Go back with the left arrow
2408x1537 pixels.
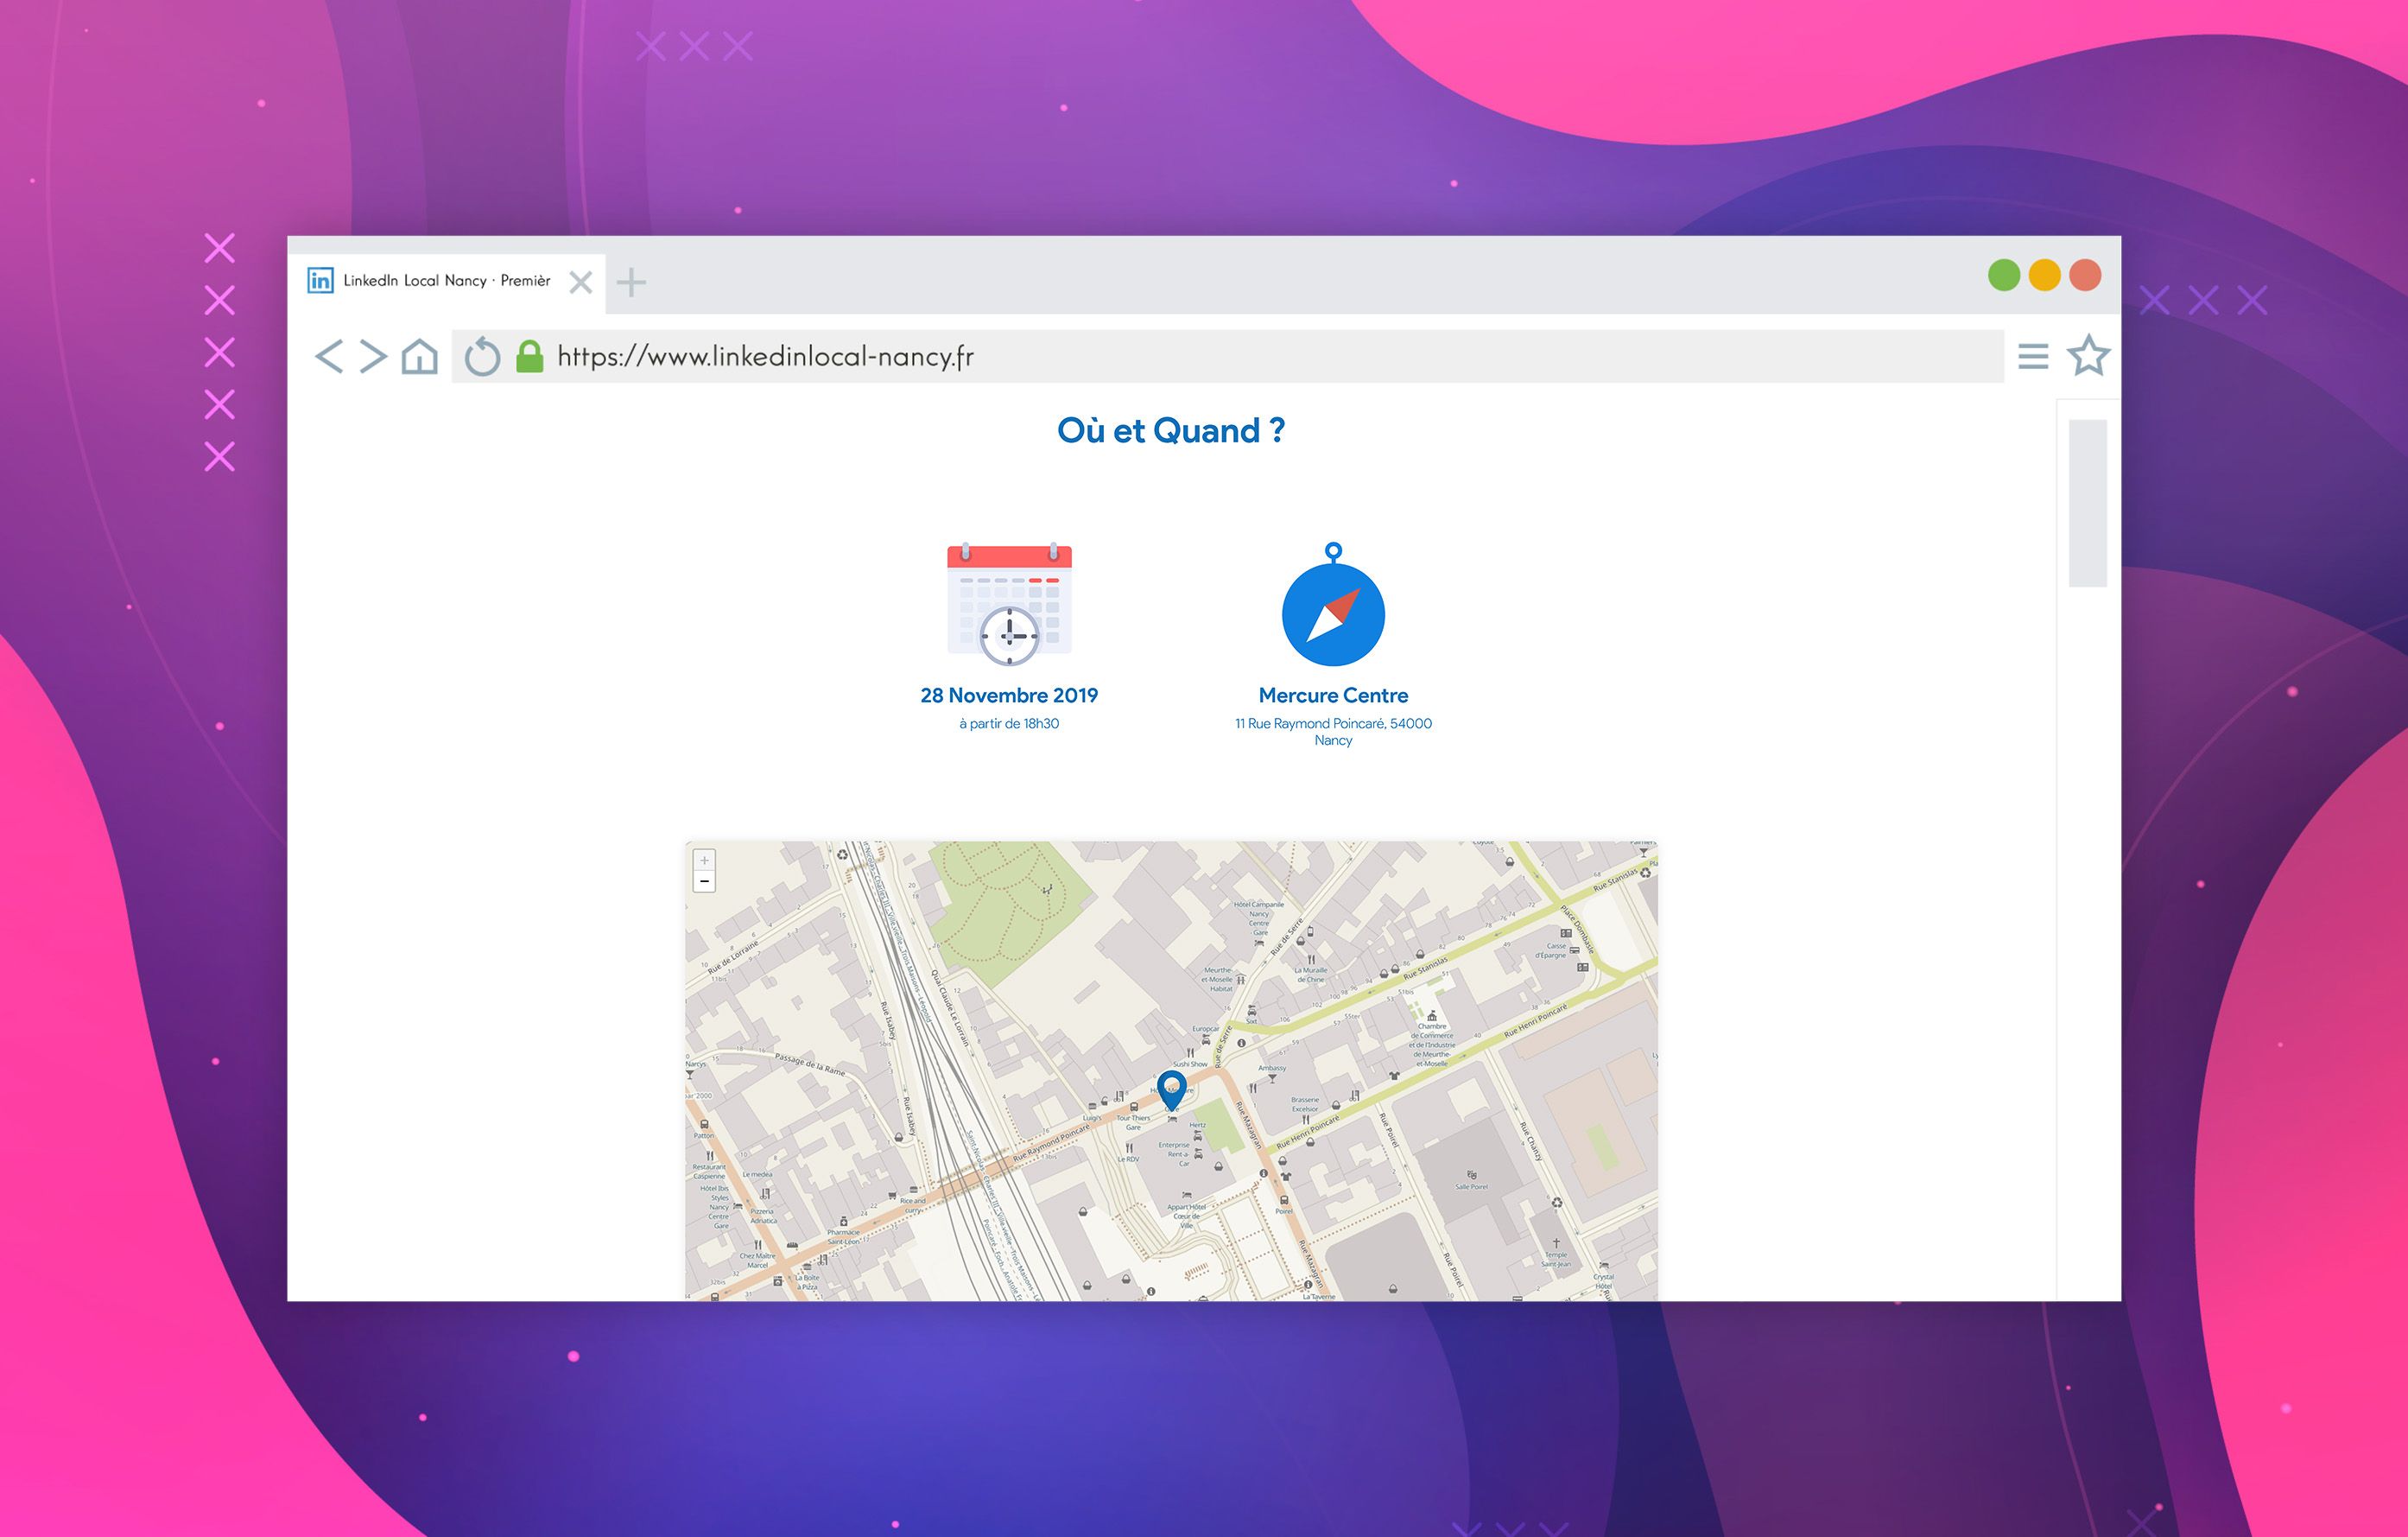[x=328, y=356]
